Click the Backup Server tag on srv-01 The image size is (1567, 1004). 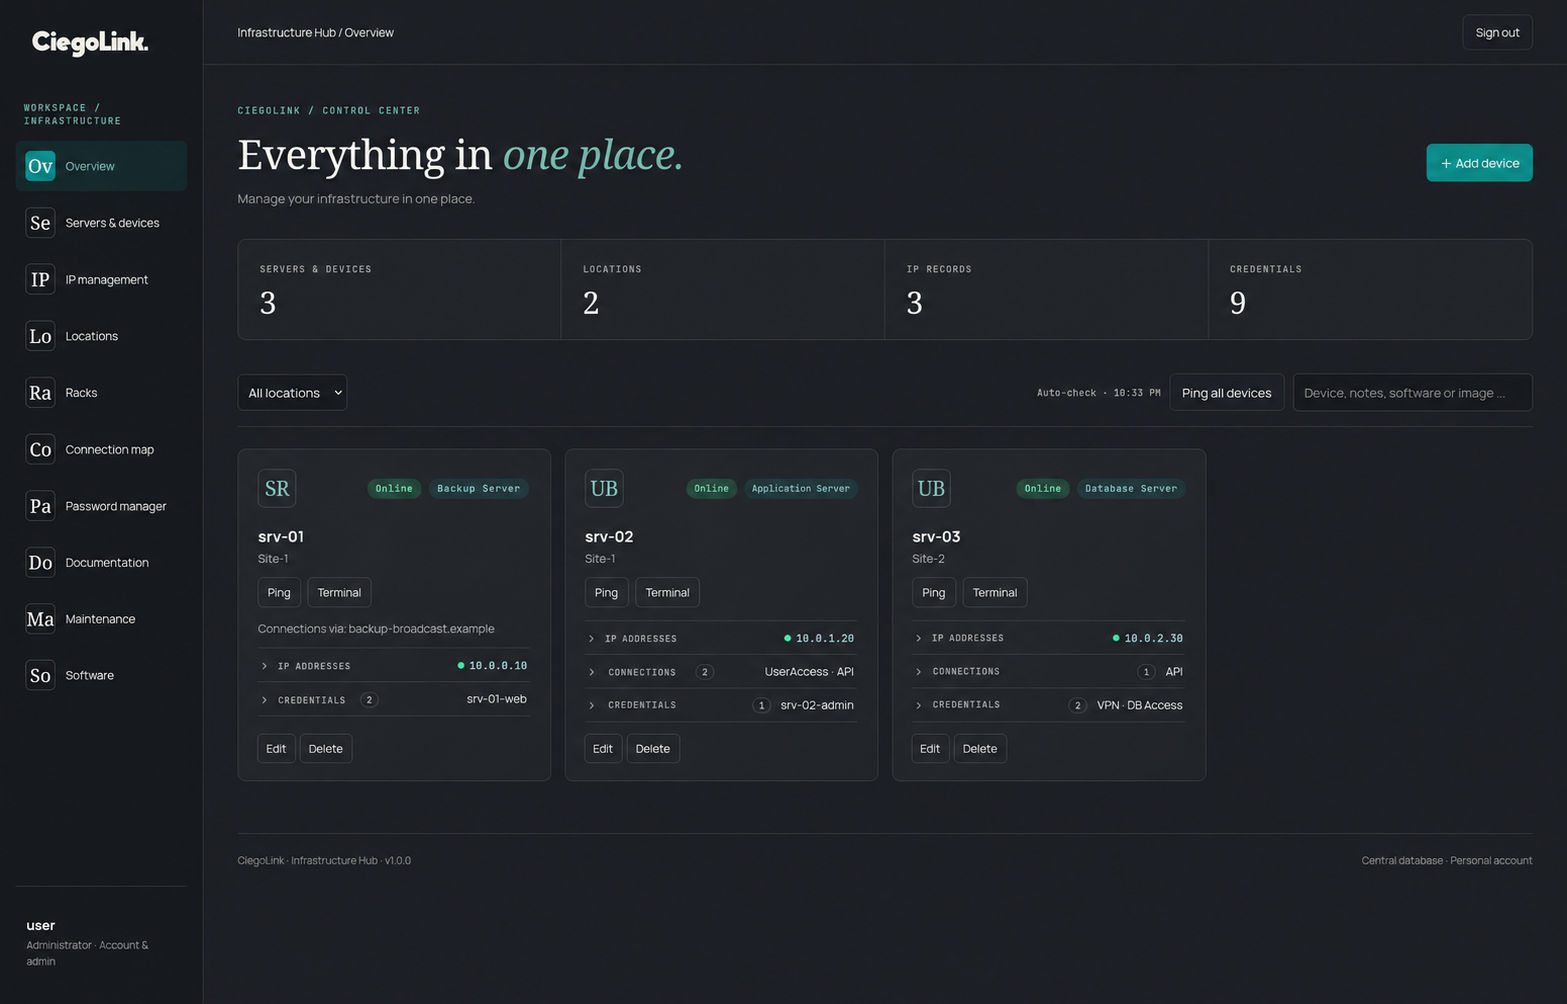tap(479, 488)
